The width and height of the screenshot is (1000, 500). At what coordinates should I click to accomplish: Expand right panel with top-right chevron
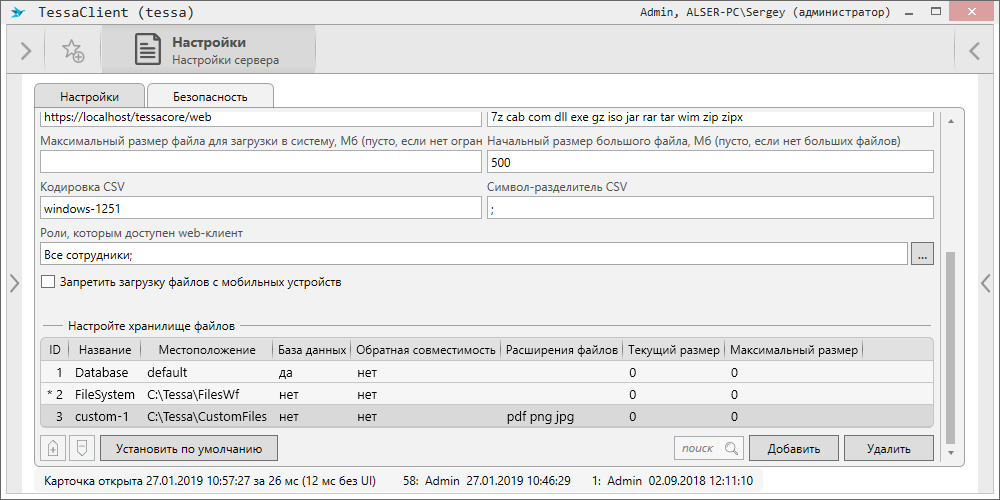coord(974,51)
